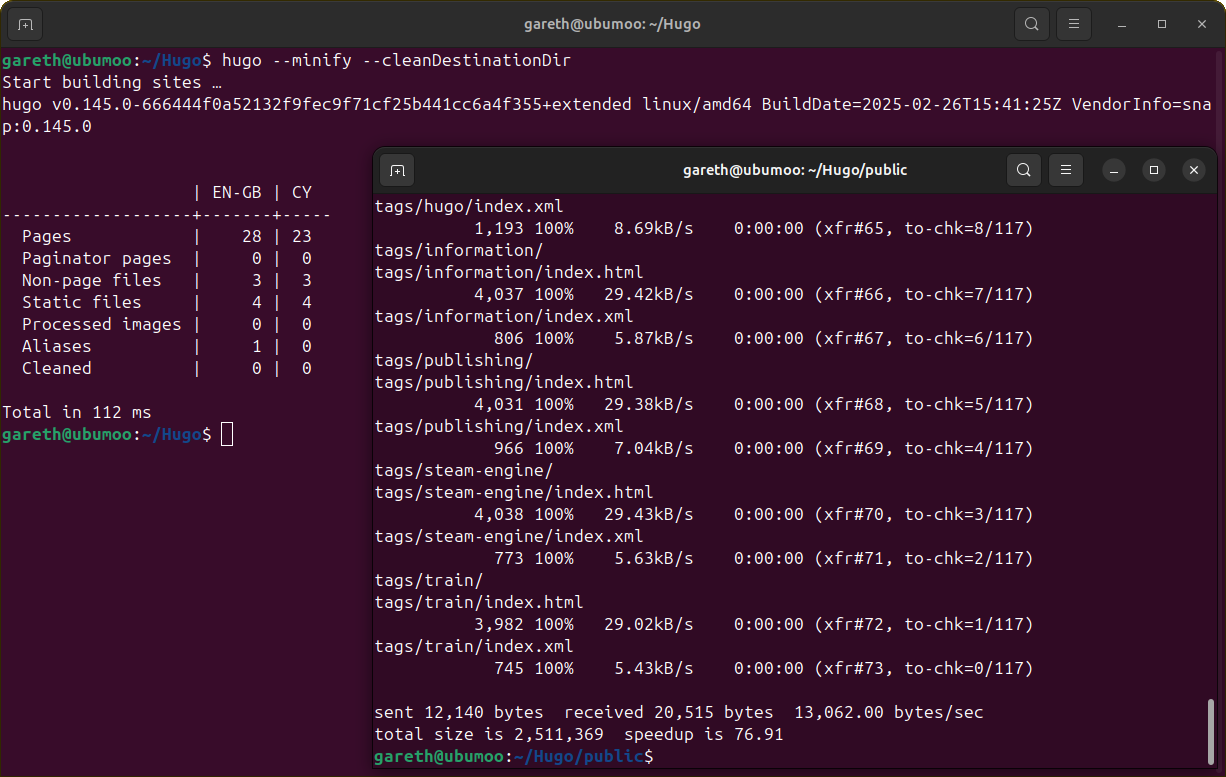This screenshot has width=1226, height=777.
Task: Open new tab in ~/Hugo/public terminal window
Action: [397, 170]
